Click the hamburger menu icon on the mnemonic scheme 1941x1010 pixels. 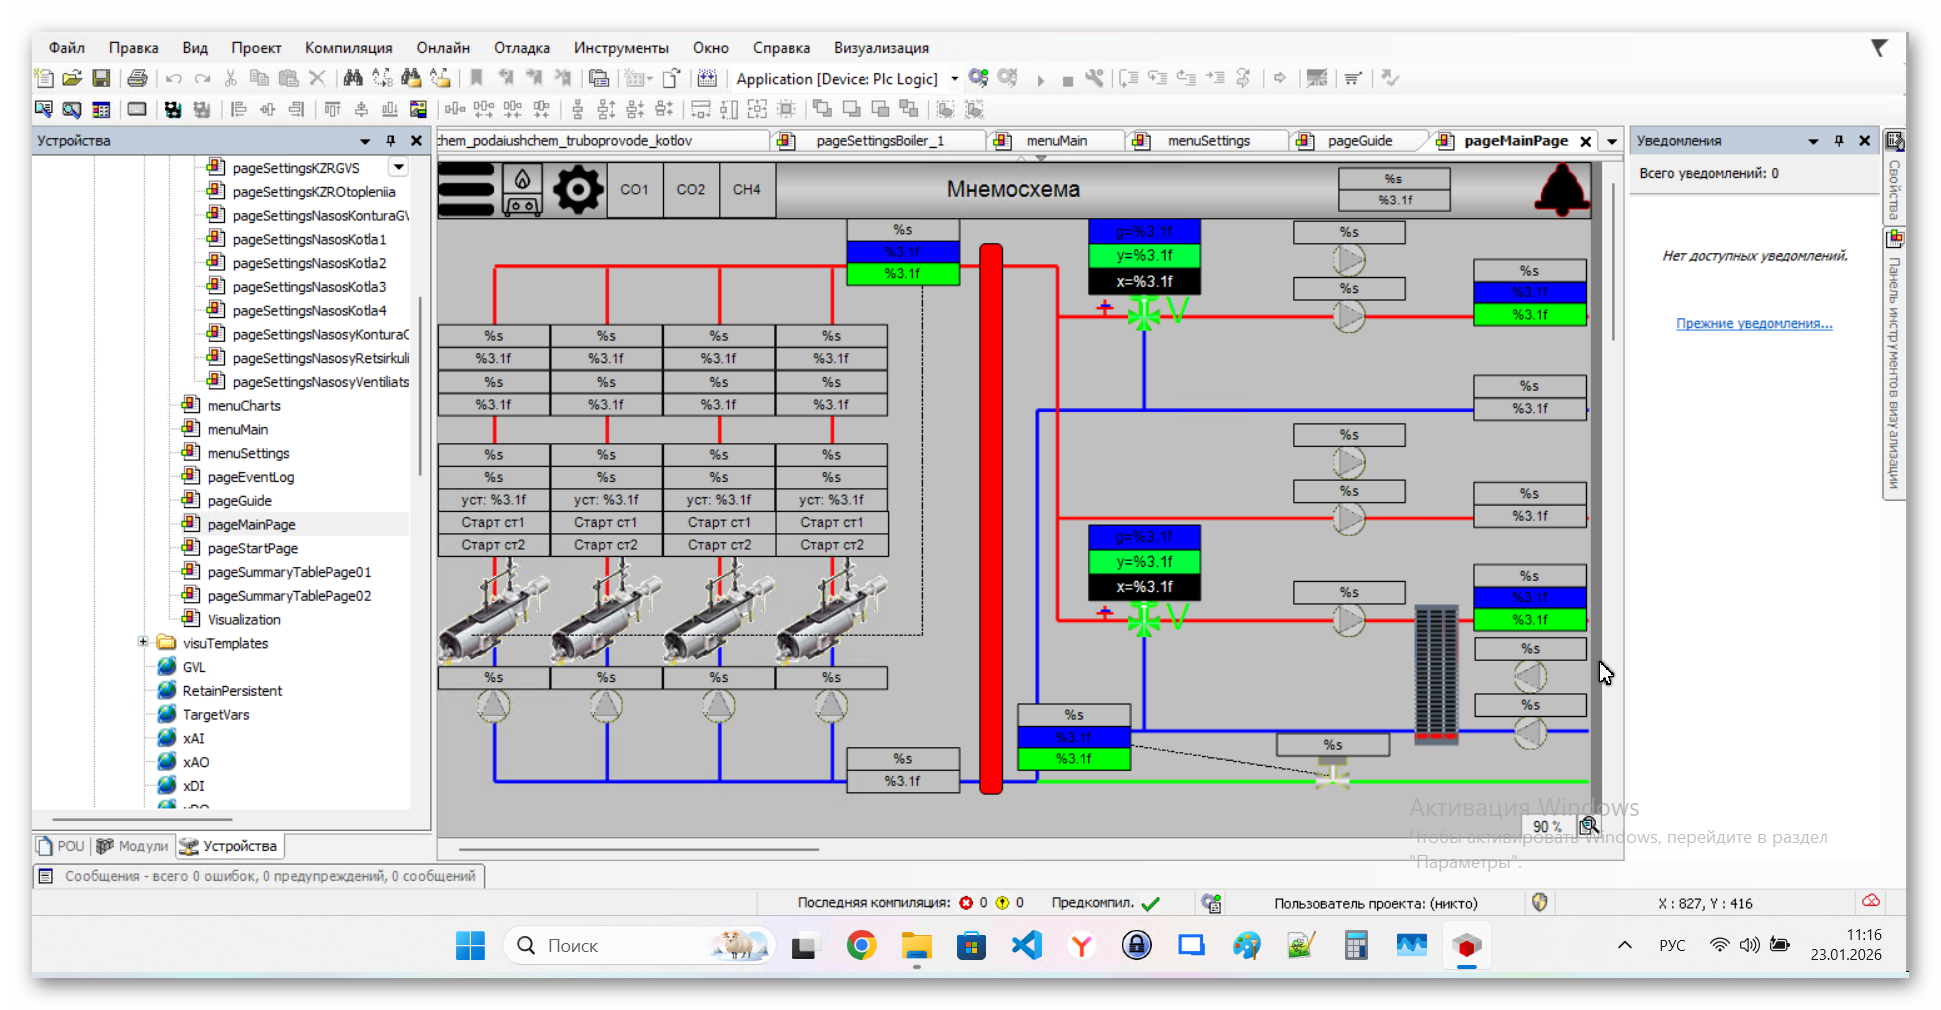pos(466,189)
